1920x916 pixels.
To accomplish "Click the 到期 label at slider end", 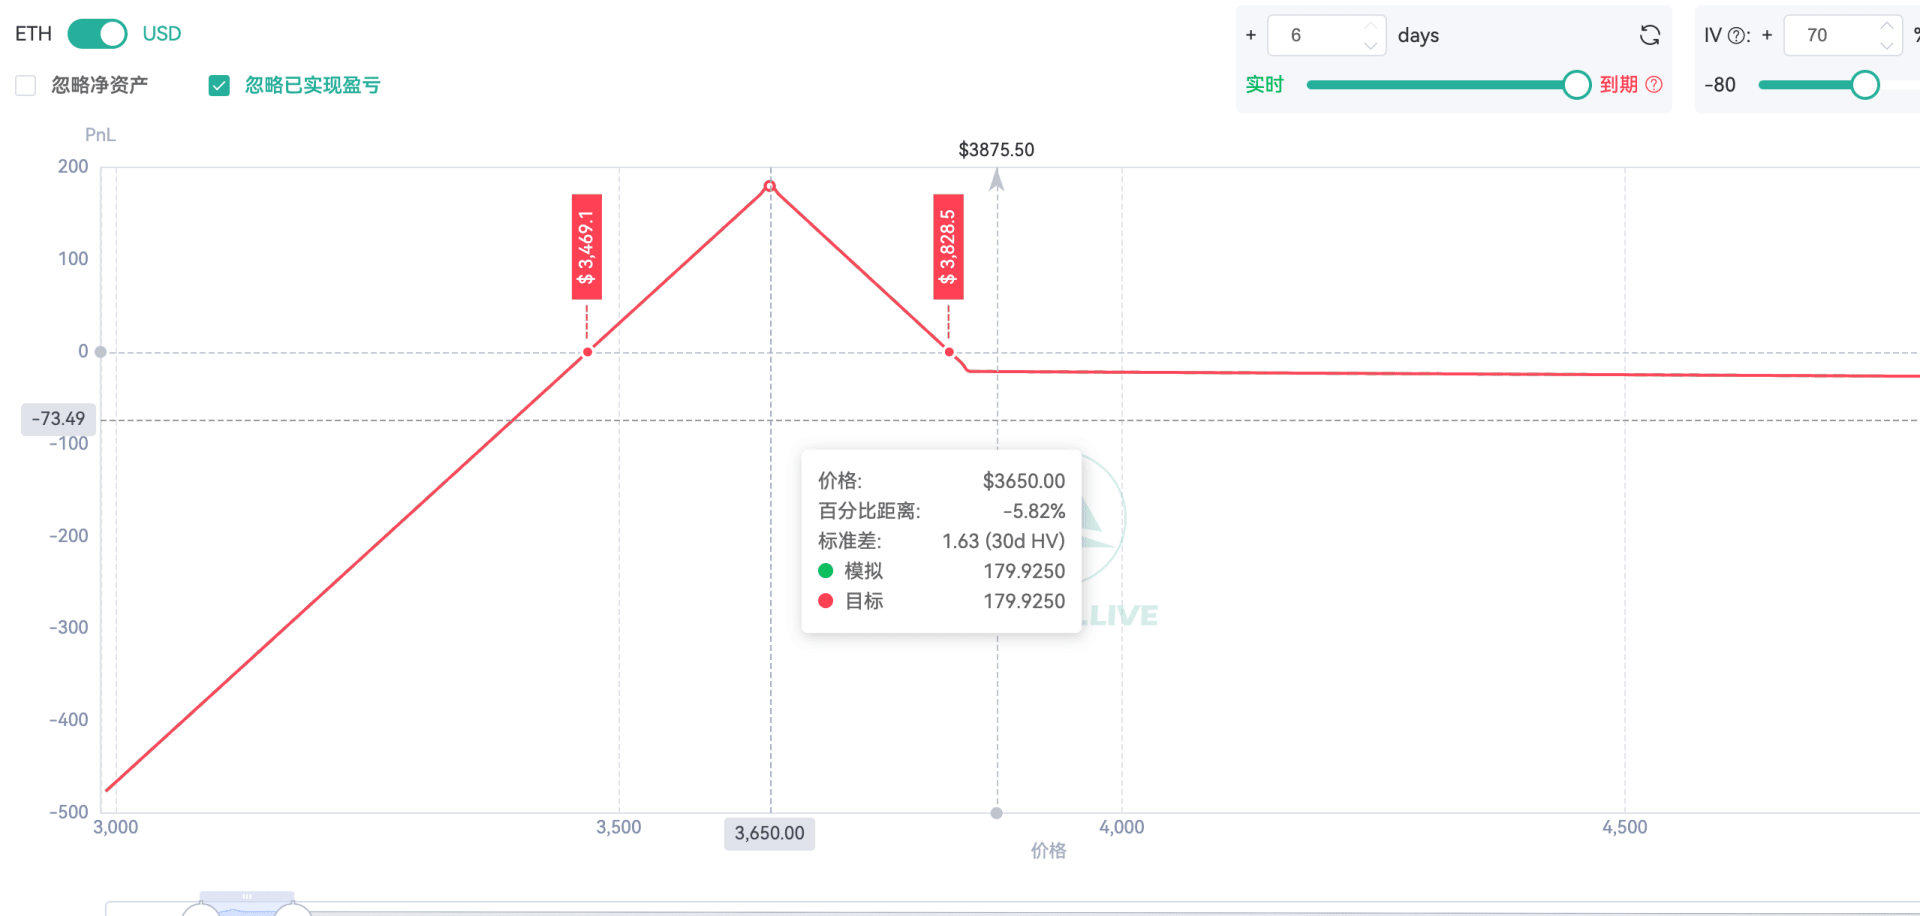I will pos(1619,85).
